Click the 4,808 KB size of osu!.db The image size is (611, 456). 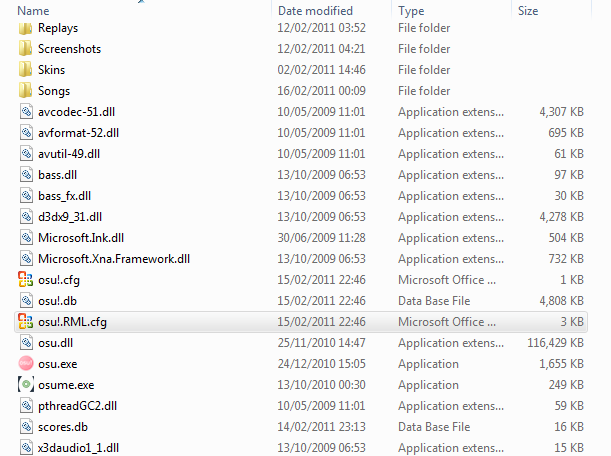561,301
